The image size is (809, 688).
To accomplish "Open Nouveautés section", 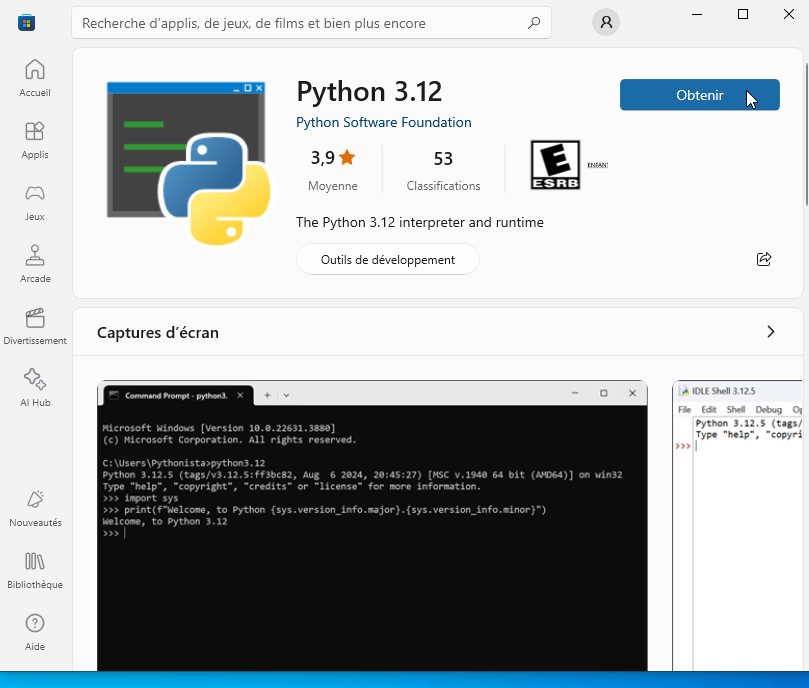I will coord(35,508).
